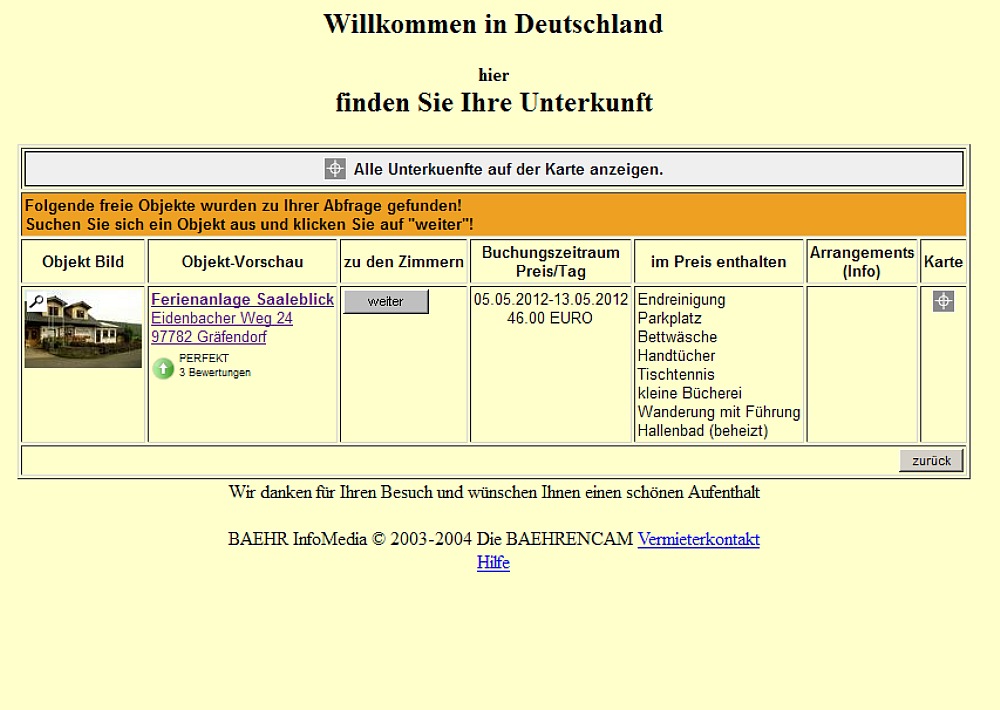Click the '97782 Gräfendorf' link
The width and height of the screenshot is (1000, 710).
pyautogui.click(x=209, y=337)
